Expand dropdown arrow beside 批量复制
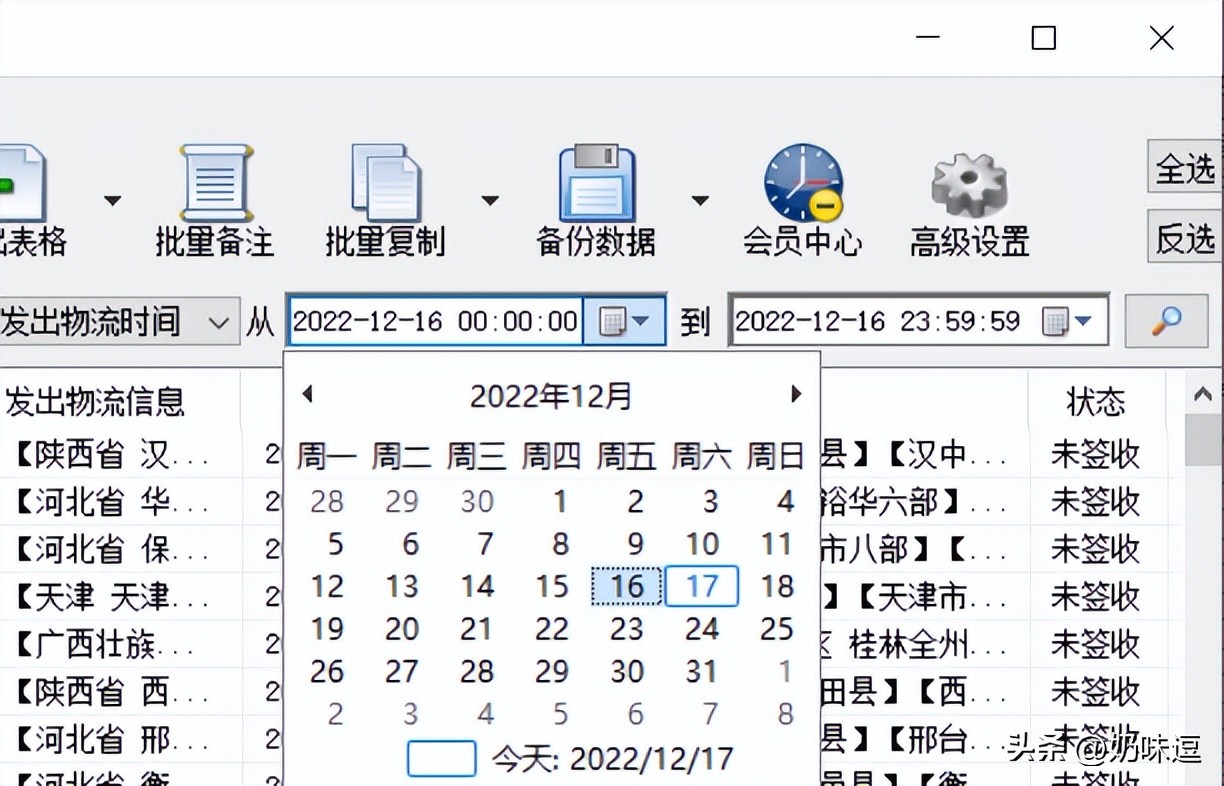1224x786 pixels. pyautogui.click(x=490, y=200)
